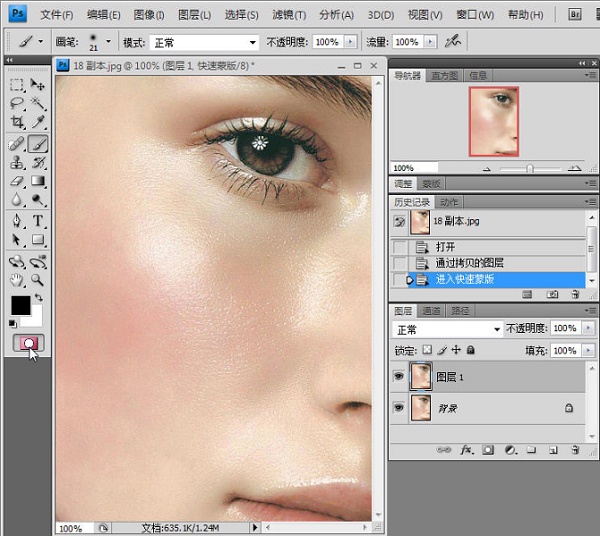Screen dimensions: 600x536
Task: Select the Hand tool
Action: (x=16, y=280)
